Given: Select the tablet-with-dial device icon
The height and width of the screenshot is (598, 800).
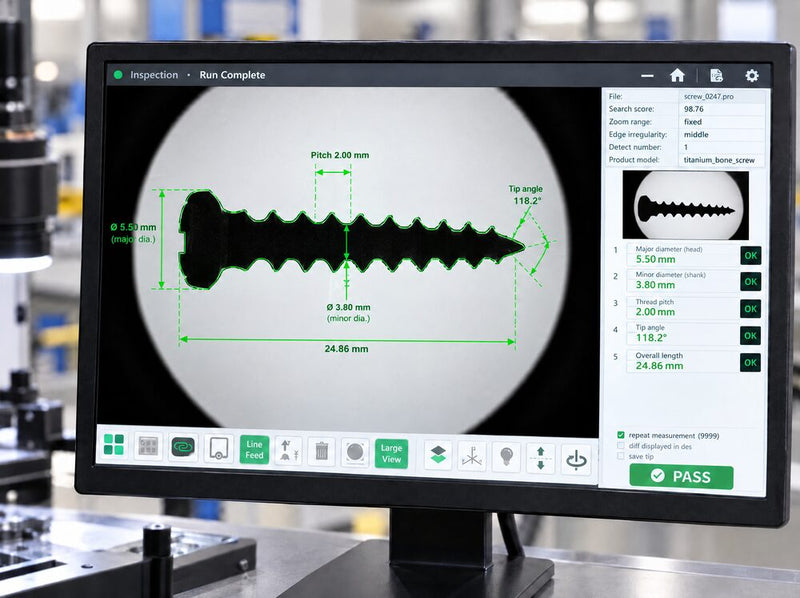Looking at the screenshot, I should (x=219, y=449).
